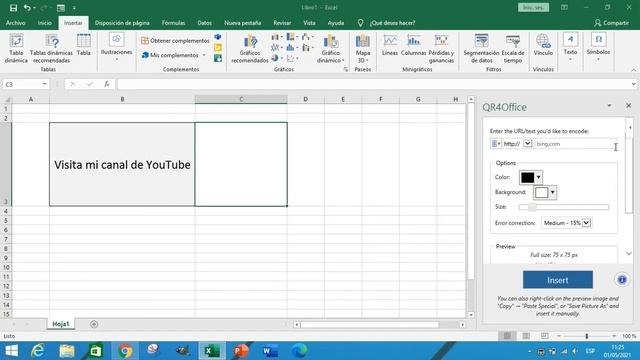This screenshot has height=360, width=640.
Task: Switch to Page Break preview
Action: click(x=544, y=336)
